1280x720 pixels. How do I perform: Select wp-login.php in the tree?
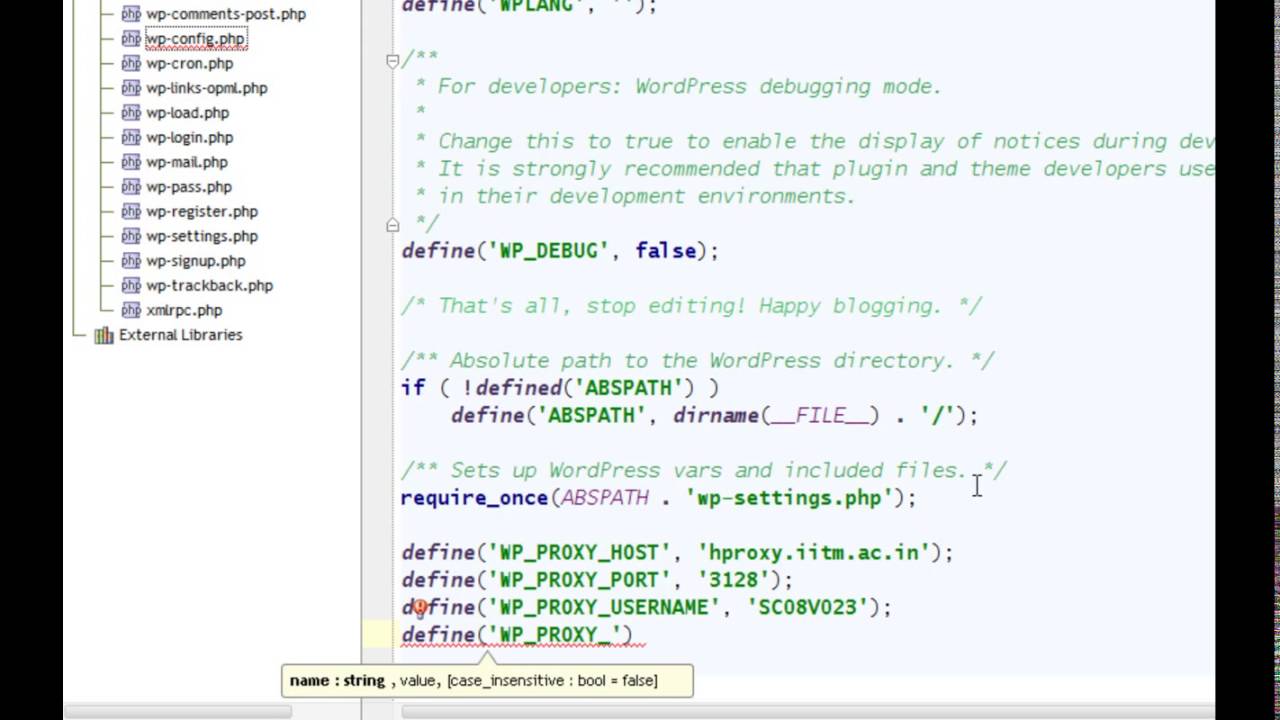coord(189,137)
